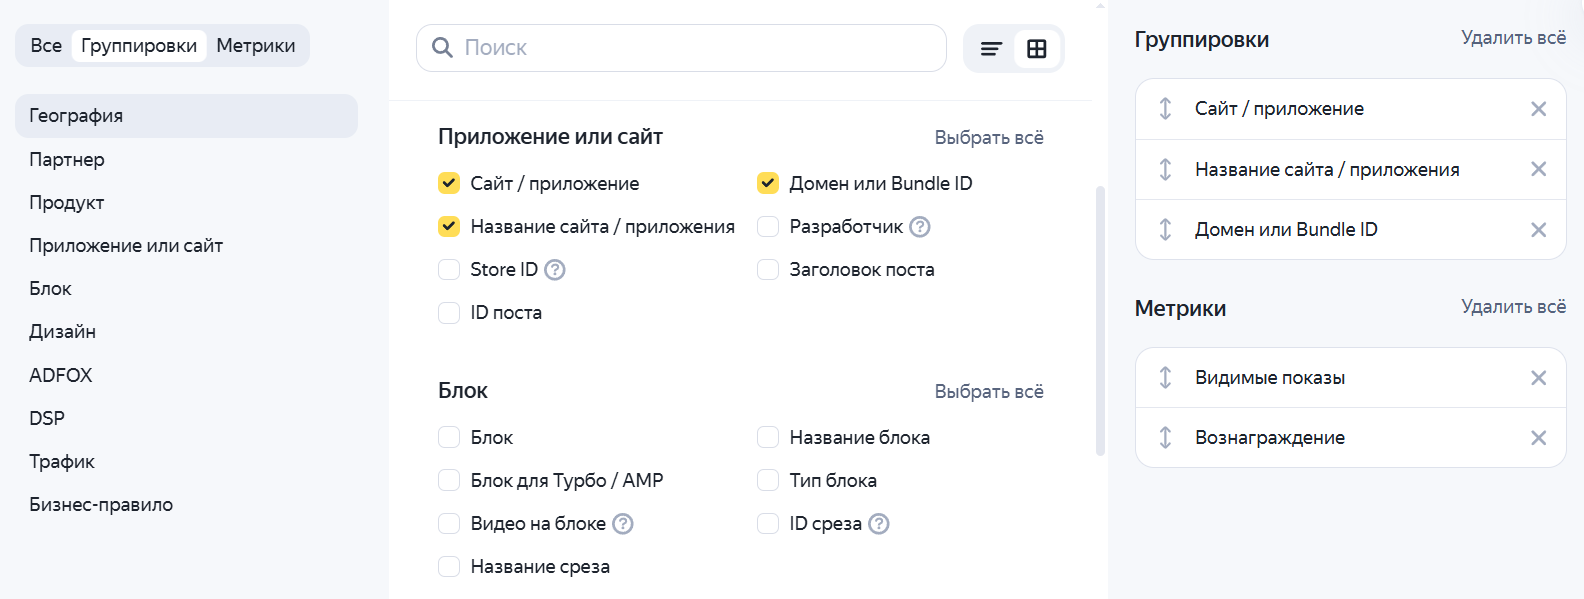The image size is (1584, 599).
Task: Click the 'Поиск' search field
Action: [x=690, y=48]
